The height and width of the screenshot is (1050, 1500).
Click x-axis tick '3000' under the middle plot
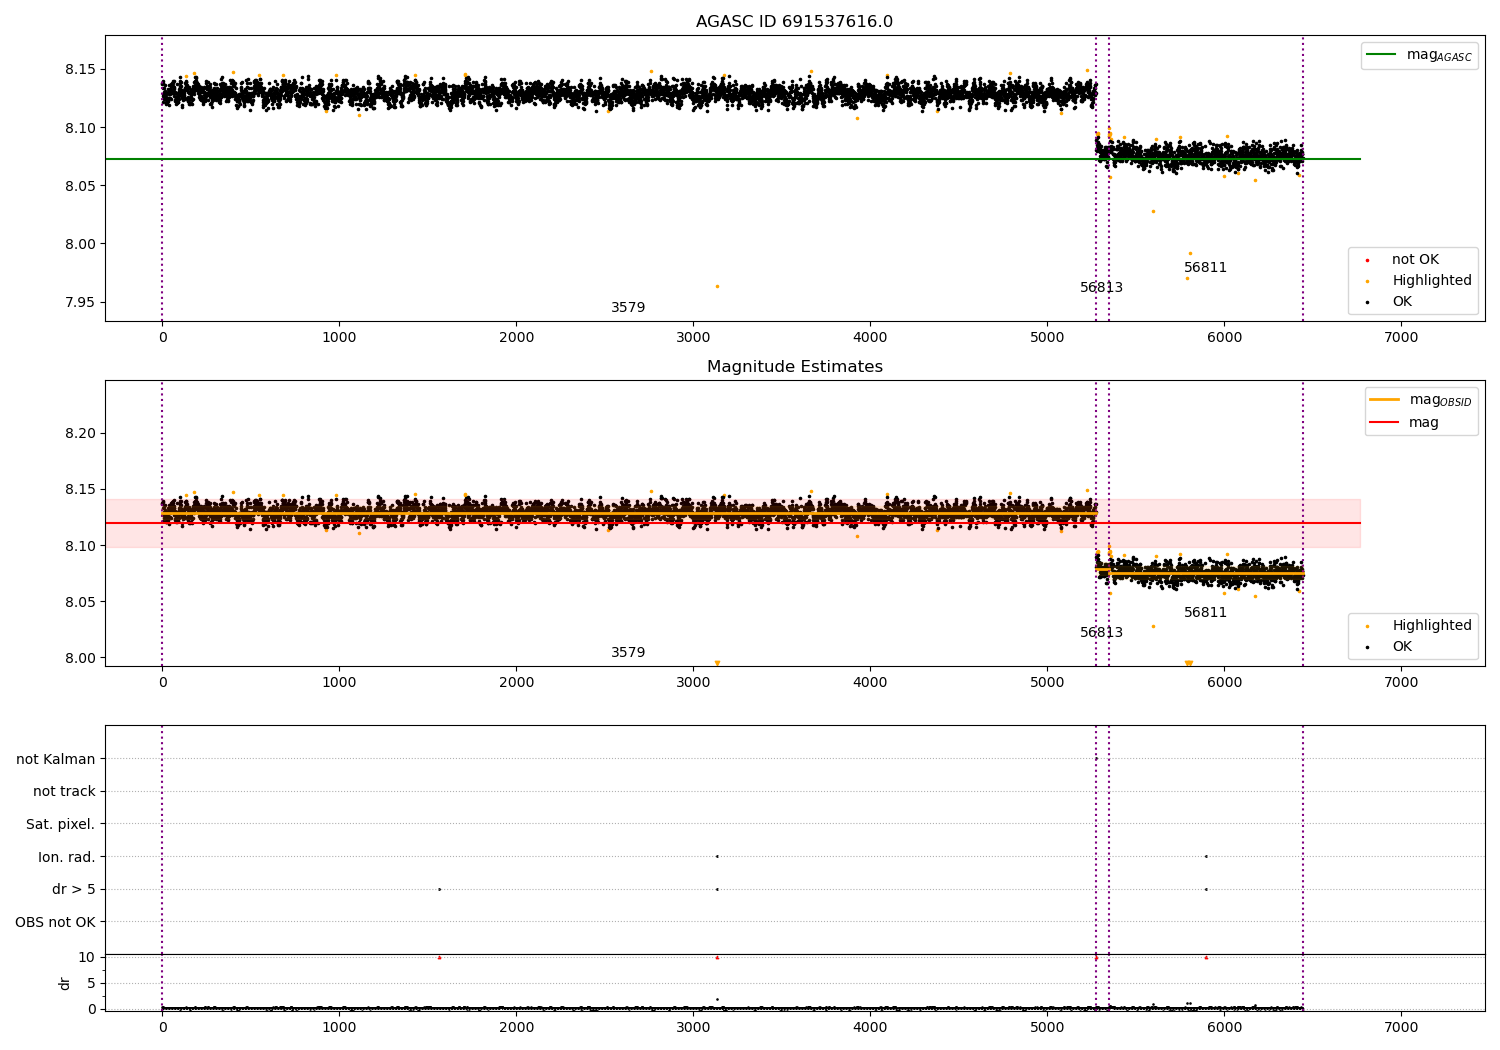coord(693,683)
